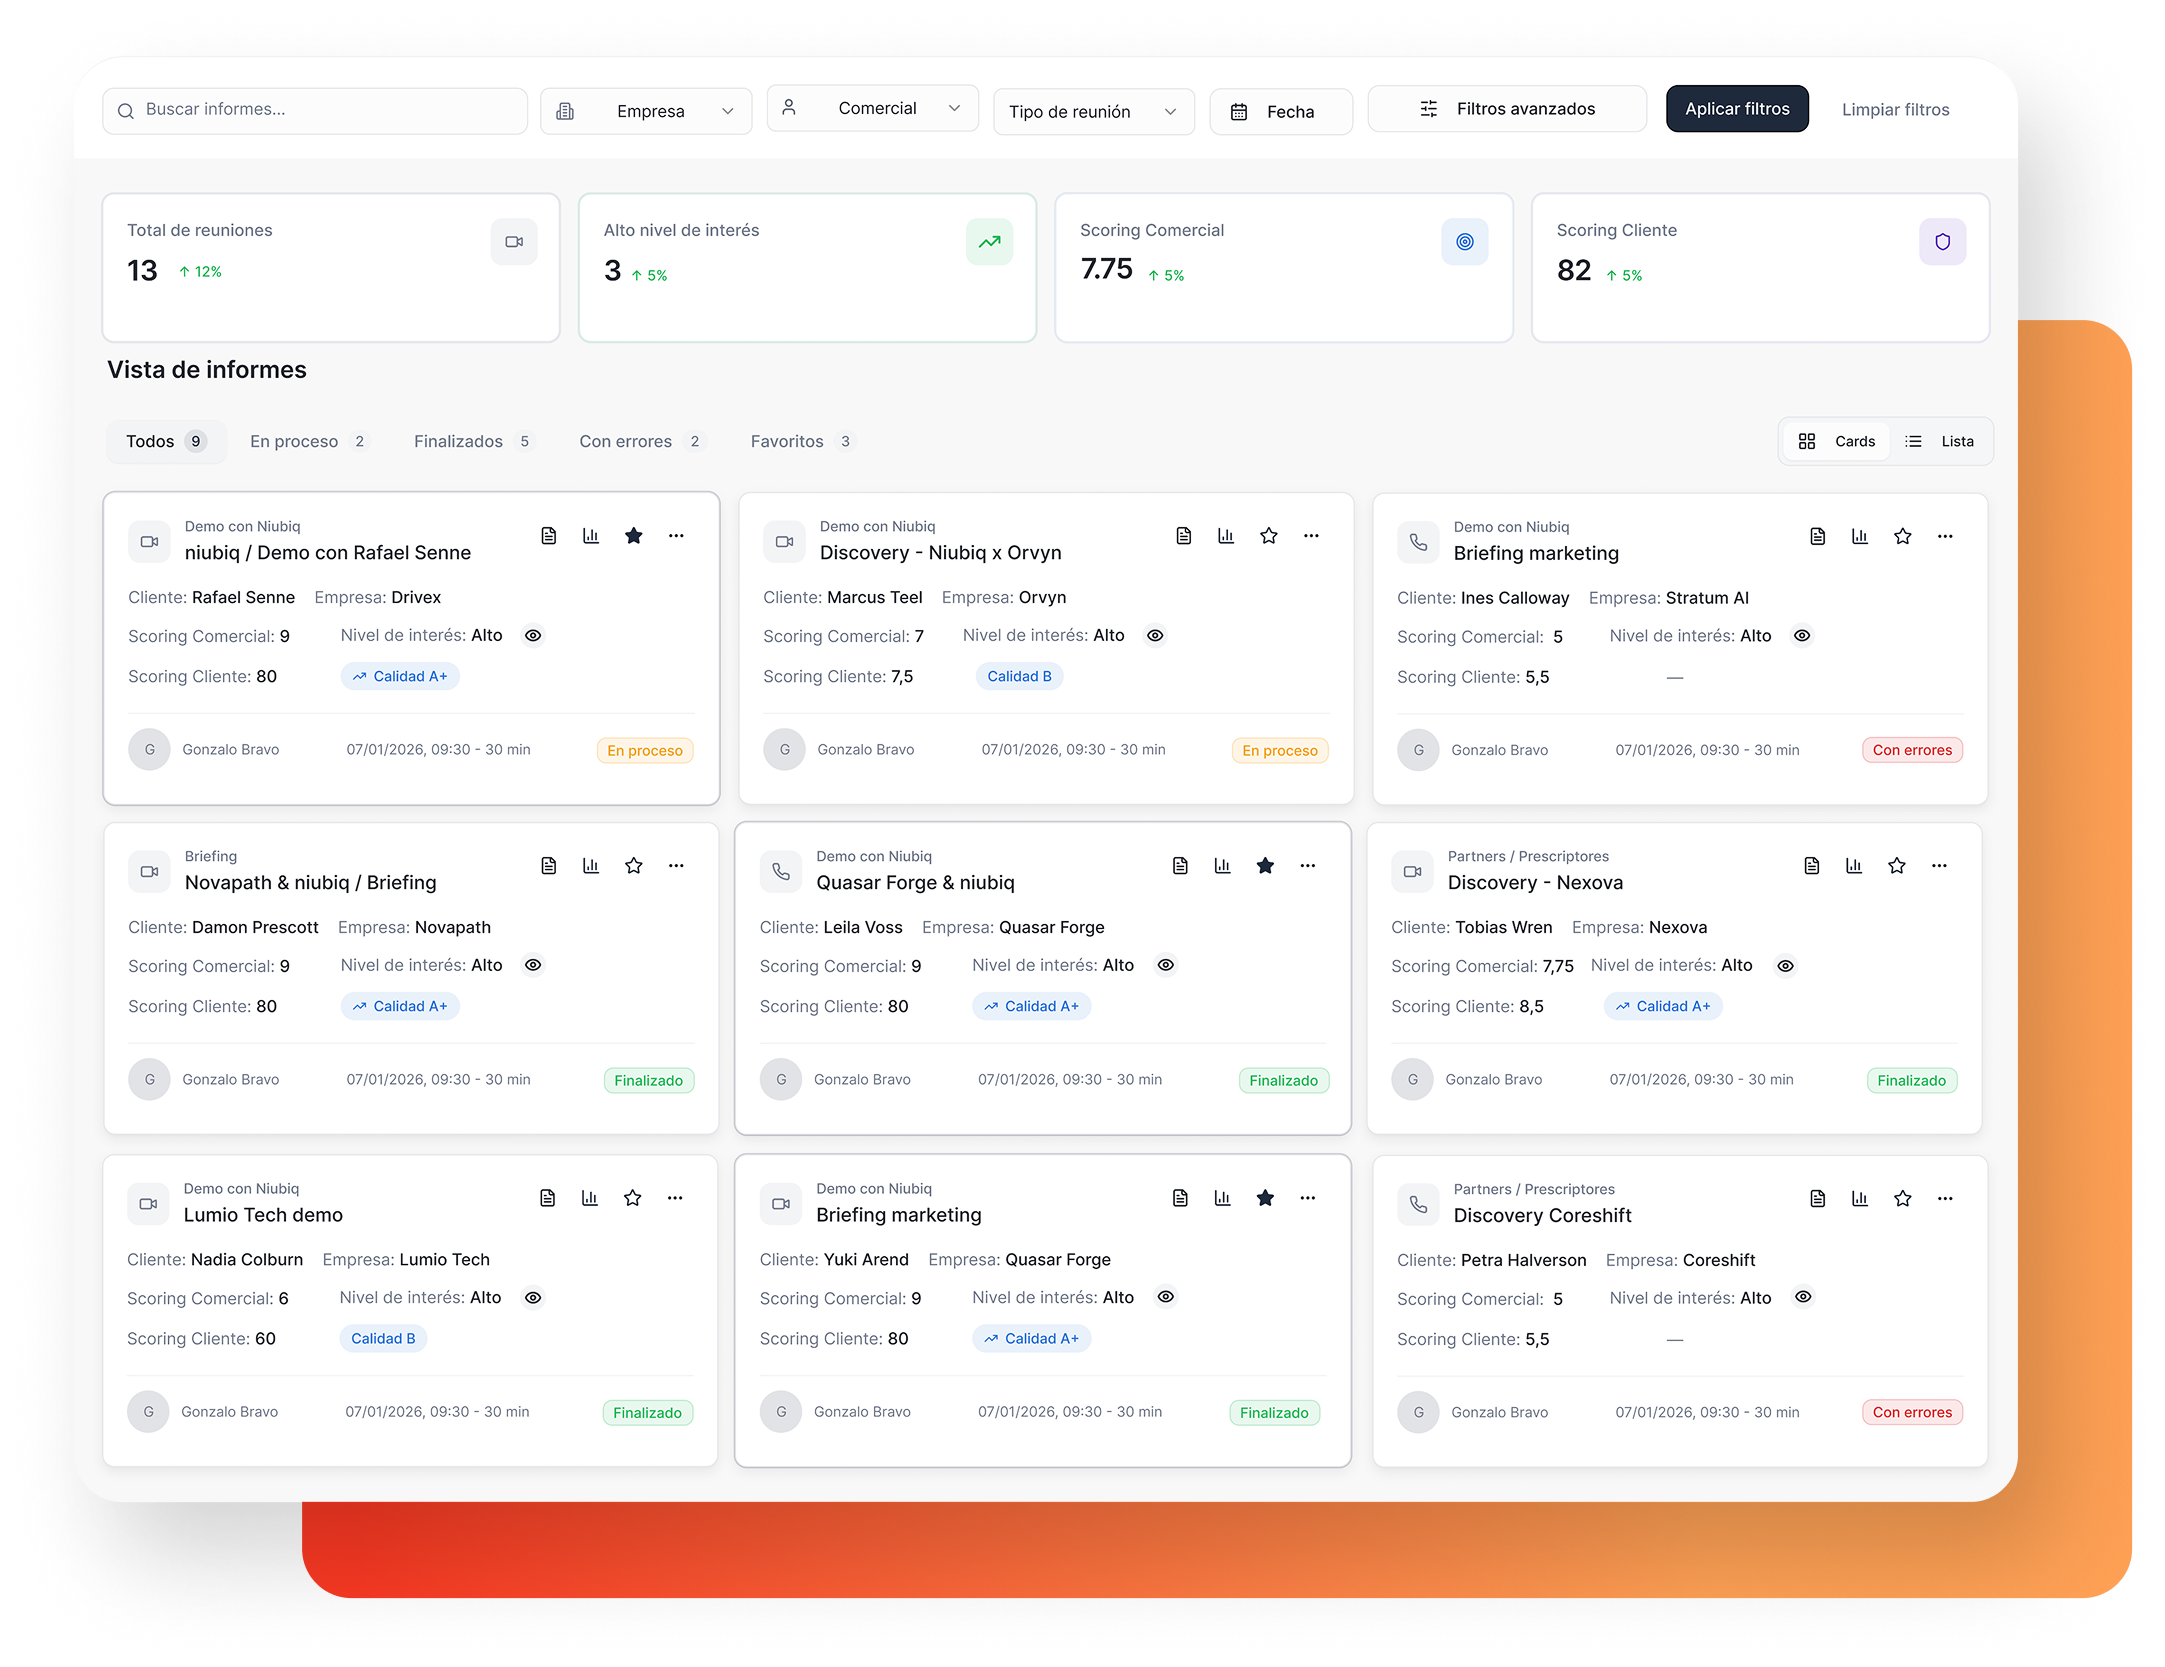Image resolution: width=2165 pixels, height=1667 pixels.
Task: View chart stats on Discovery - Nexova card
Action: [1854, 866]
